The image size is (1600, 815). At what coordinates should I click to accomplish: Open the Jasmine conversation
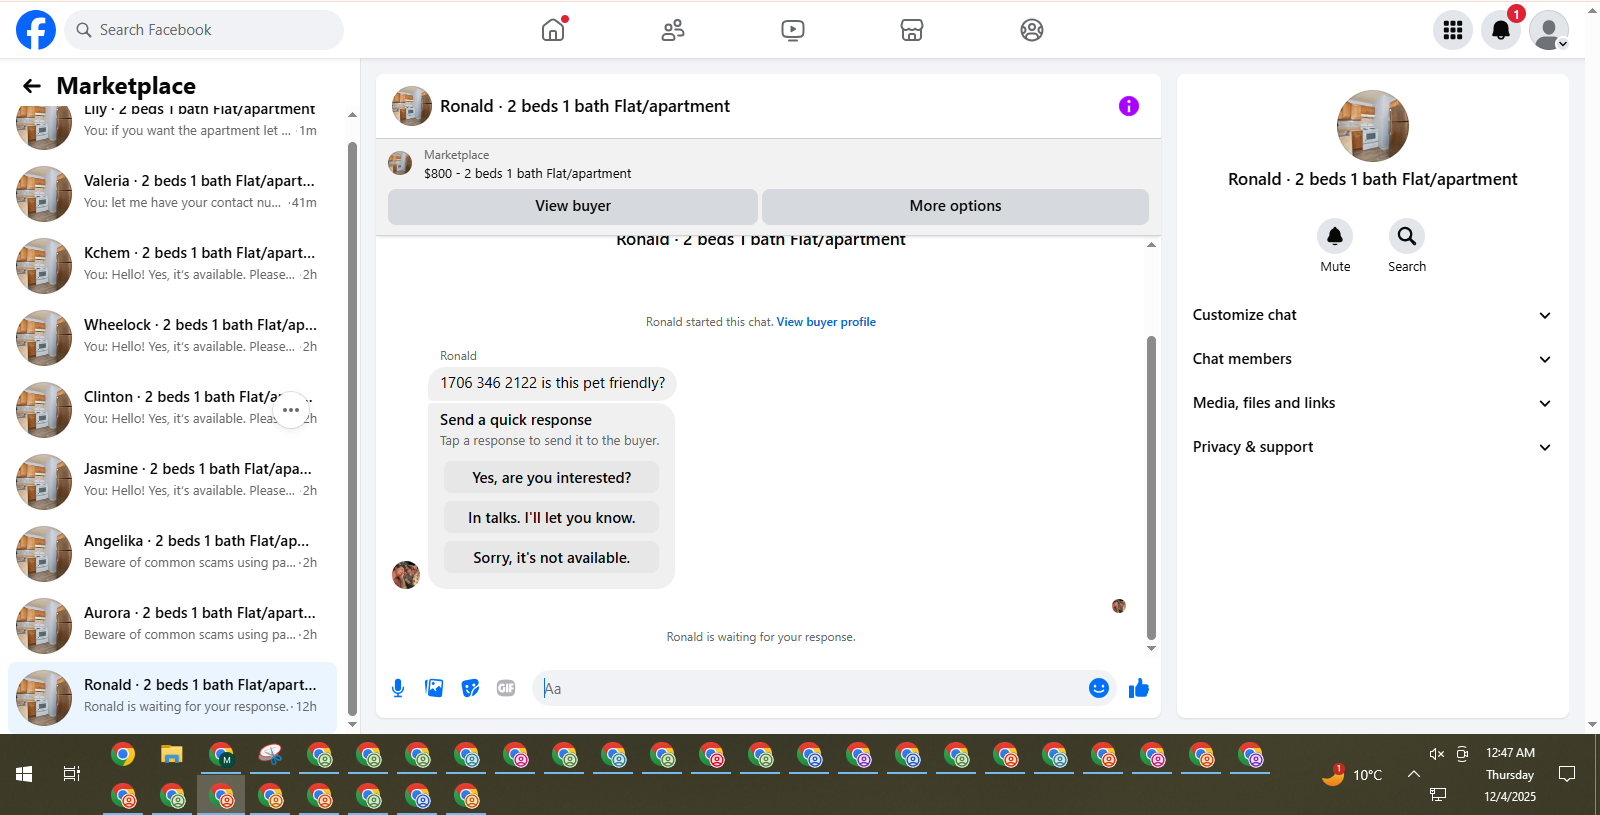172,482
